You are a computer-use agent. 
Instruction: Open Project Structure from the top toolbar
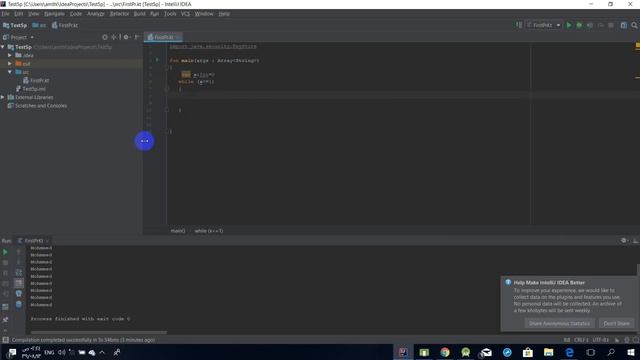point(624,25)
